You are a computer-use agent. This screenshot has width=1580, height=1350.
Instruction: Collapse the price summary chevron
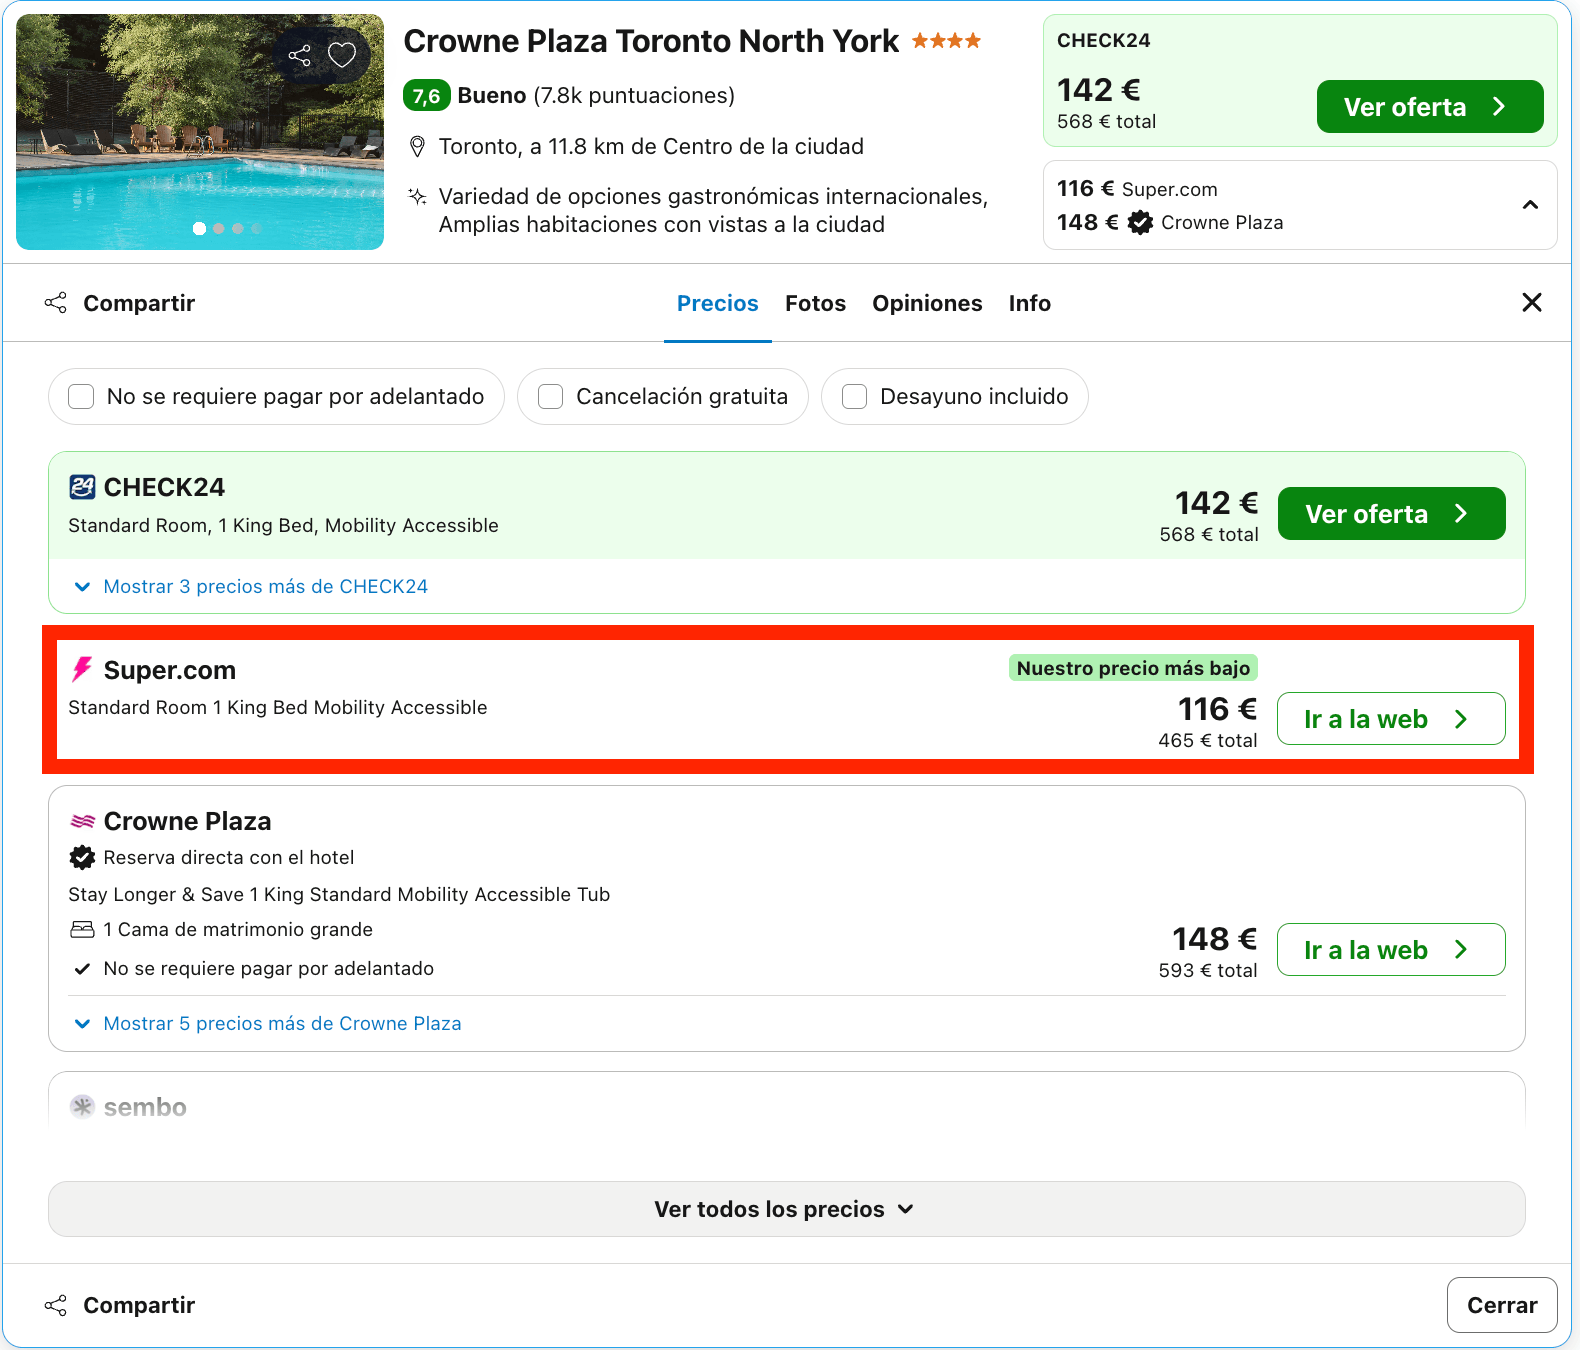pos(1530,205)
